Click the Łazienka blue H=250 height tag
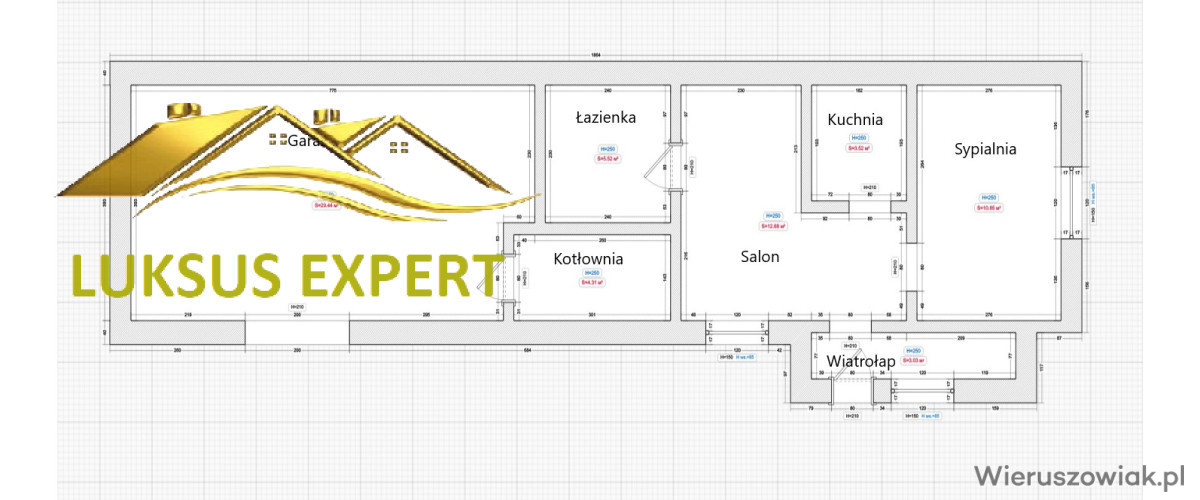This screenshot has width=1200, height=500. (x=607, y=148)
